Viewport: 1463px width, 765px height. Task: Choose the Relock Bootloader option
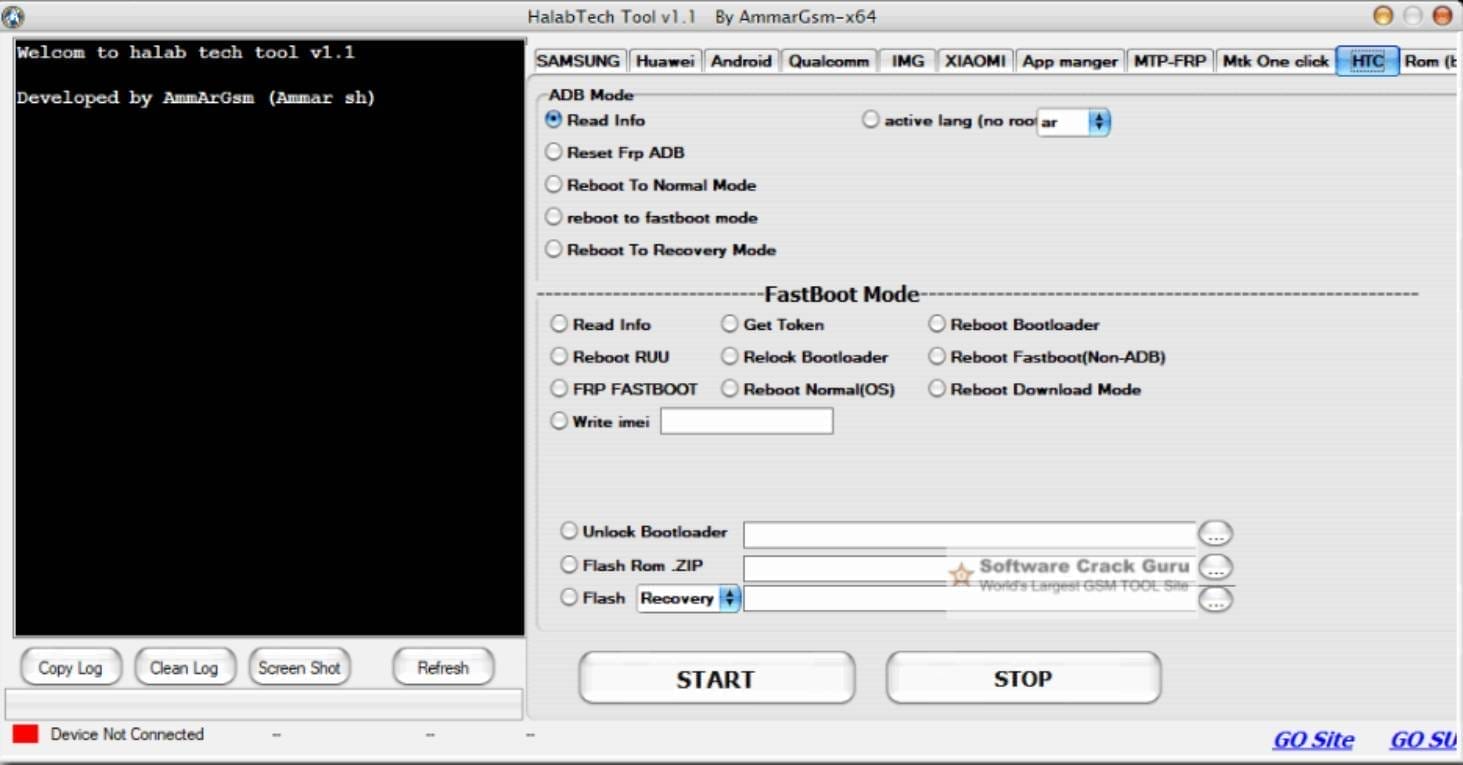[x=729, y=356]
